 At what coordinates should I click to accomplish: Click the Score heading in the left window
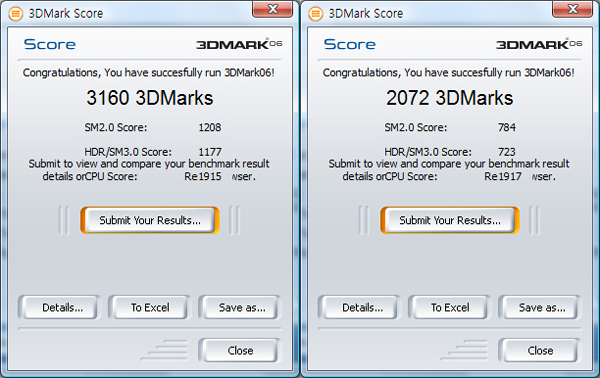[50, 44]
